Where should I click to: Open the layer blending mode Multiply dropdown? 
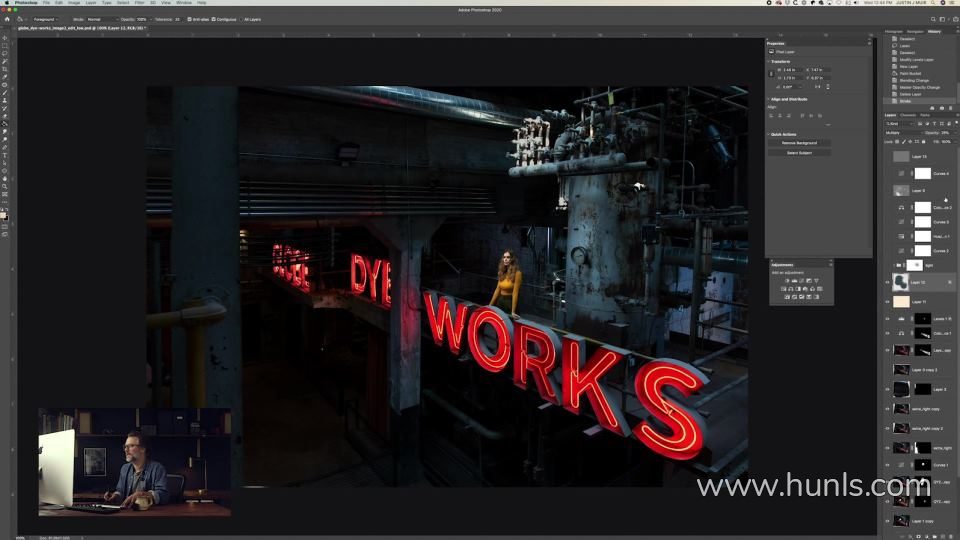[902, 132]
